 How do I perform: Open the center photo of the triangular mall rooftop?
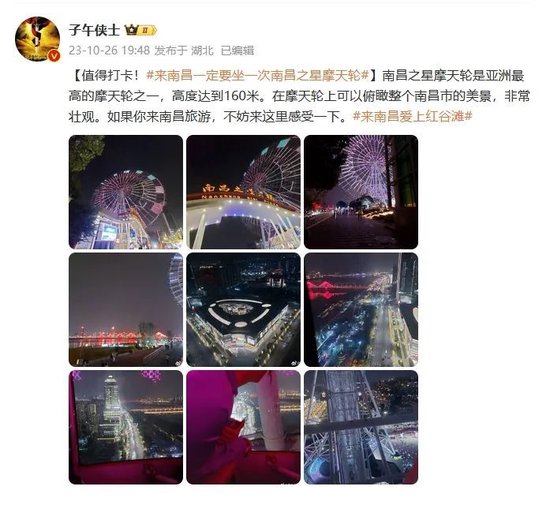[243, 310]
